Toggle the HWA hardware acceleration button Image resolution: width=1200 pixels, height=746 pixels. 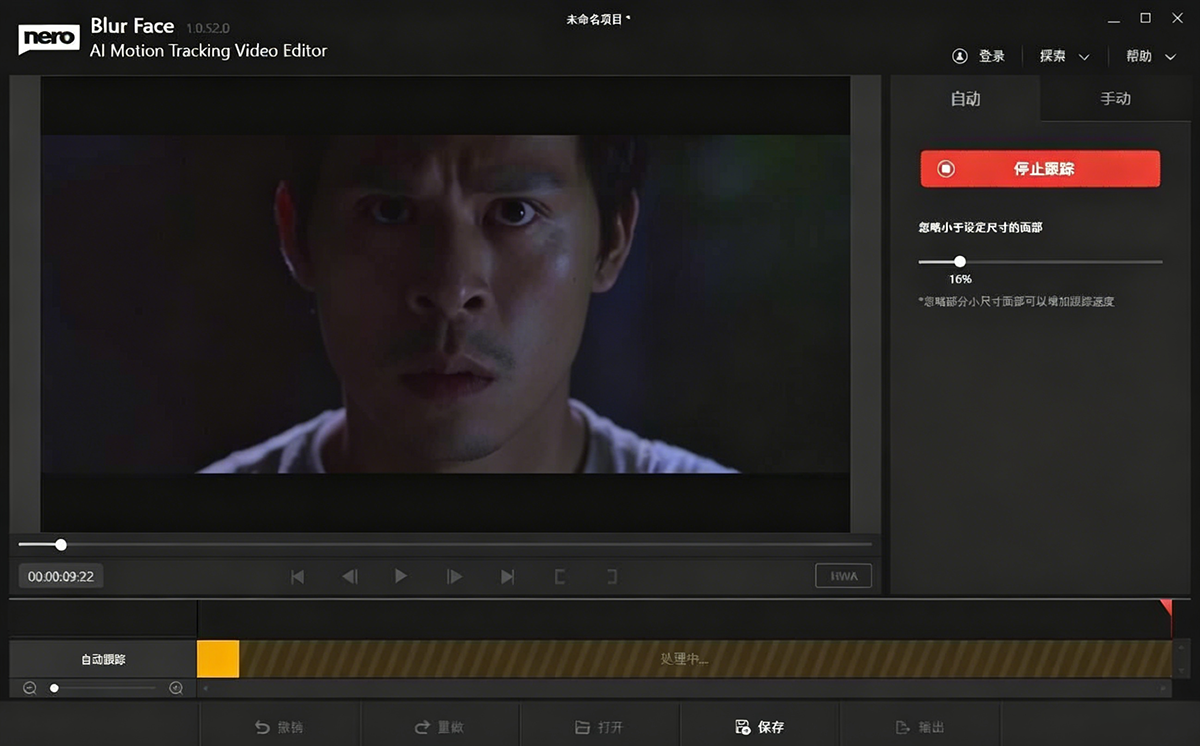click(x=843, y=576)
